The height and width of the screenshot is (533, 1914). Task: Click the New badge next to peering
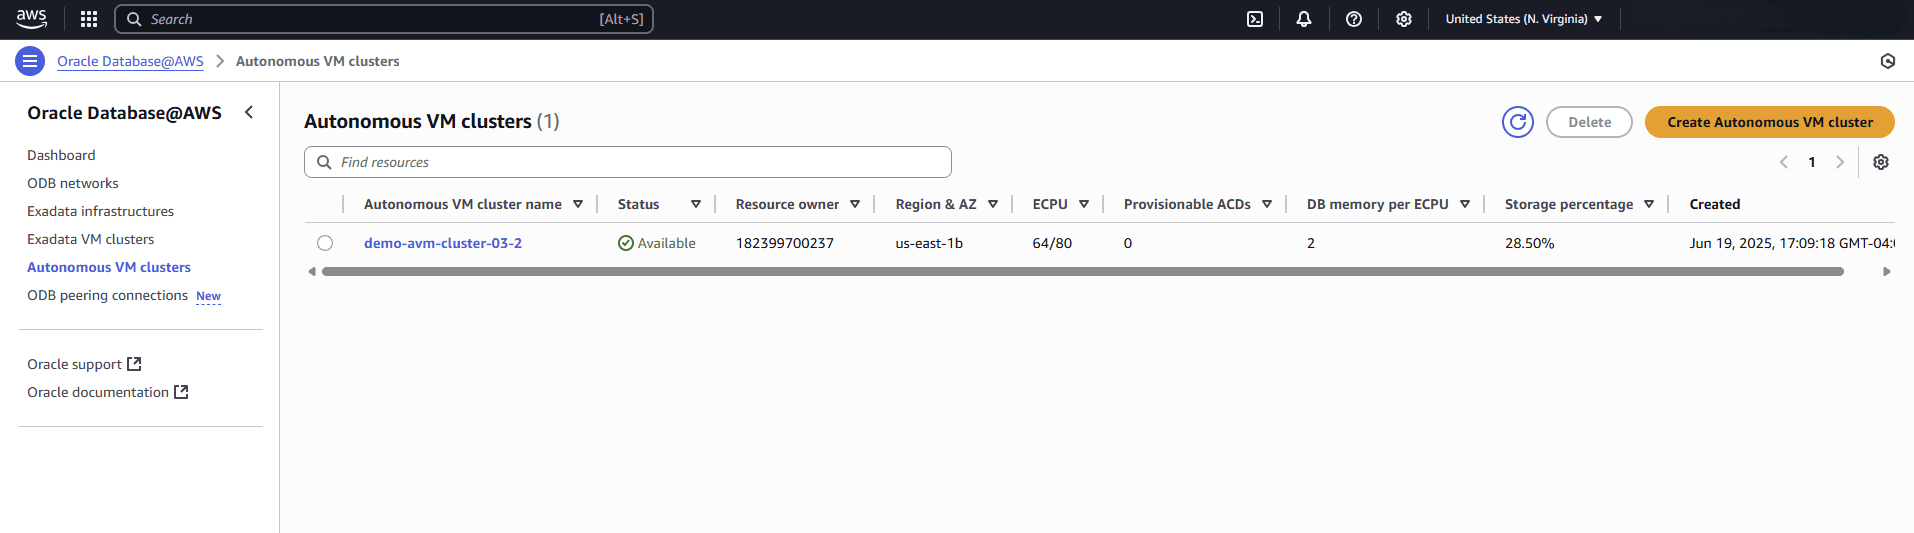click(208, 296)
